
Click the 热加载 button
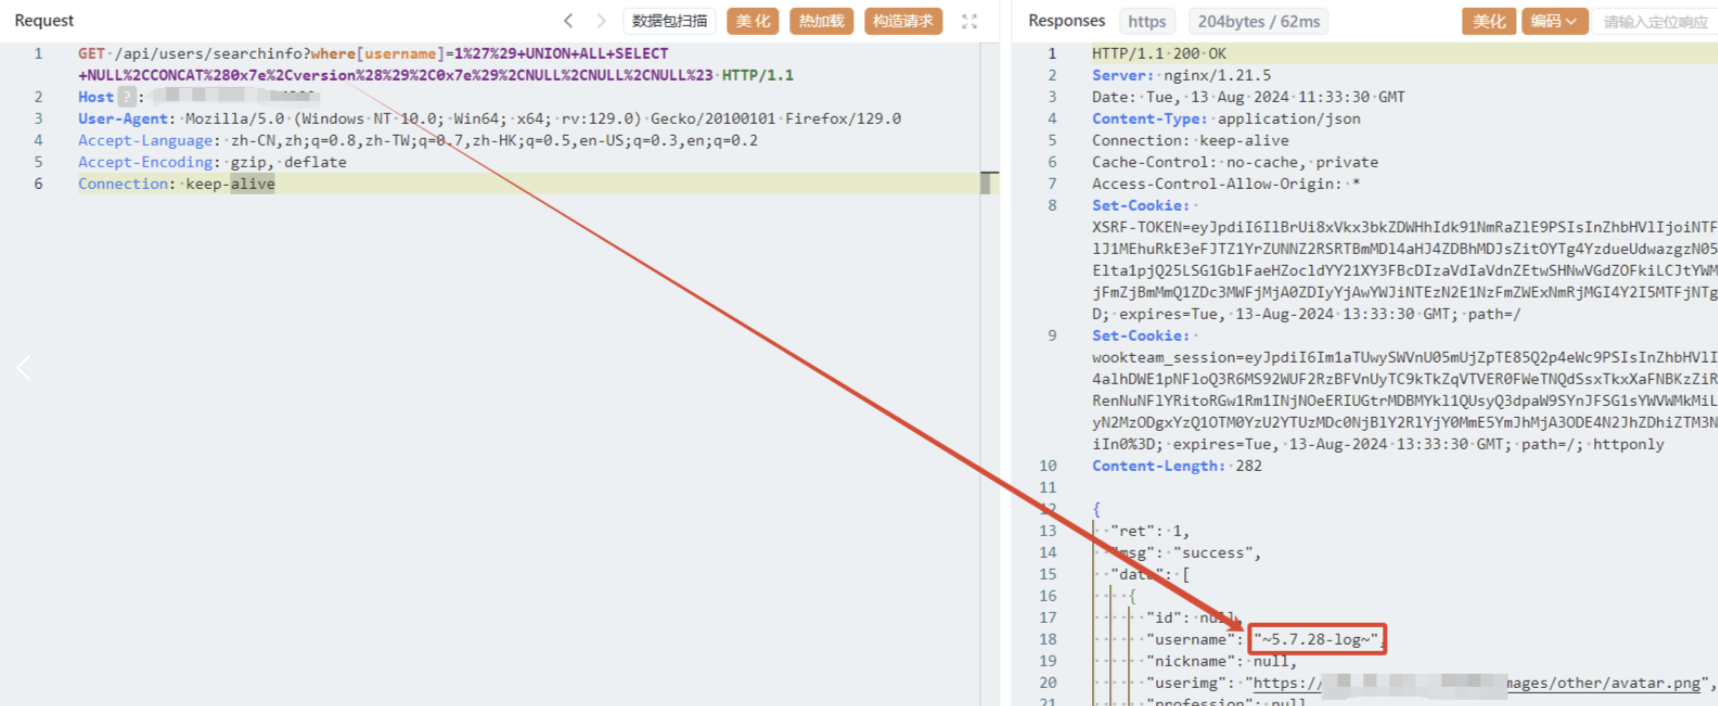[821, 21]
